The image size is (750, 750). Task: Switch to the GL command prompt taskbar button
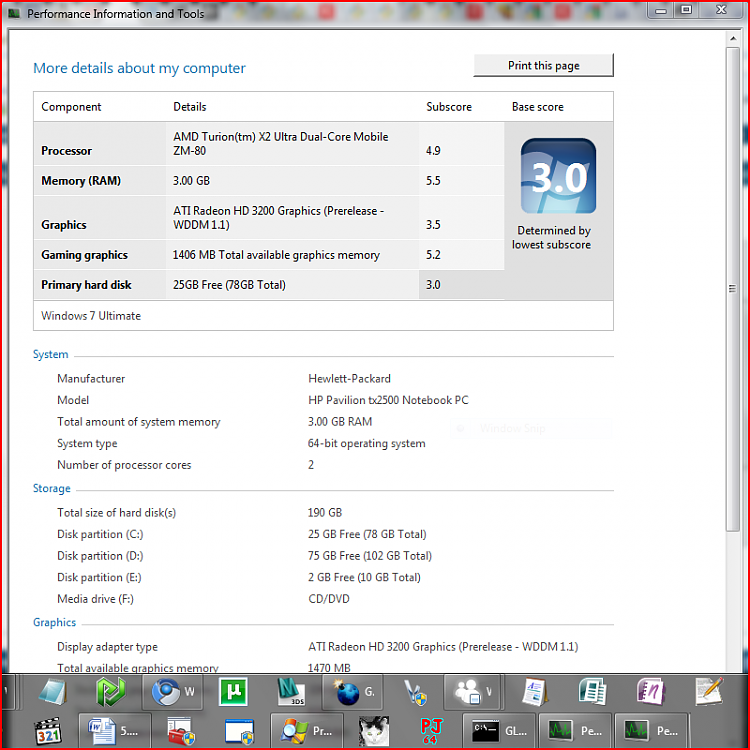[x=499, y=730]
